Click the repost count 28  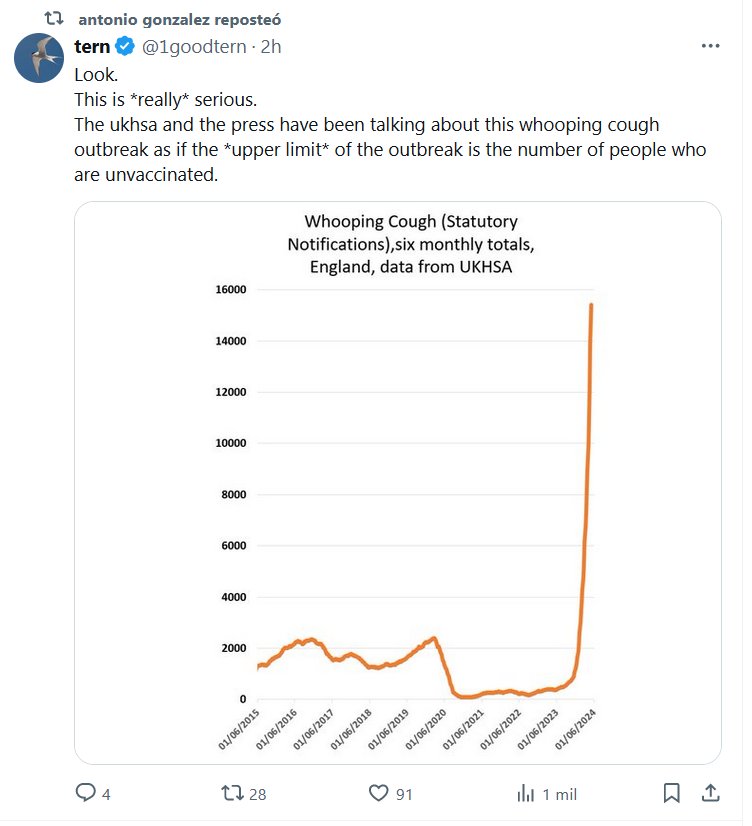point(257,794)
